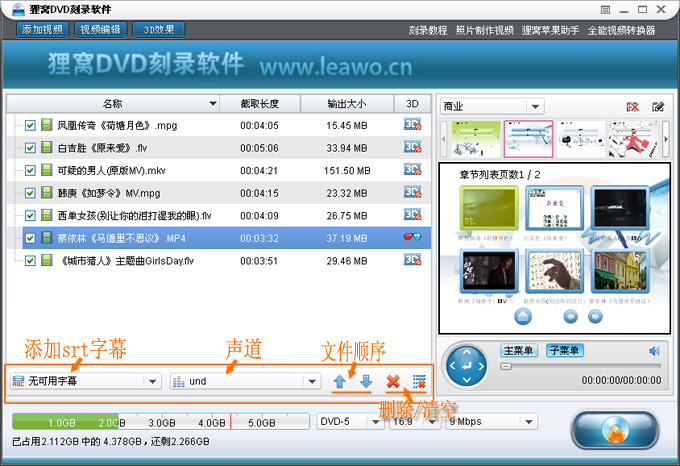680x466 pixels.
Task: Uncheck 西单女孩(别让你的泪打湿我的眼).flv checkbox
Action: point(30,215)
